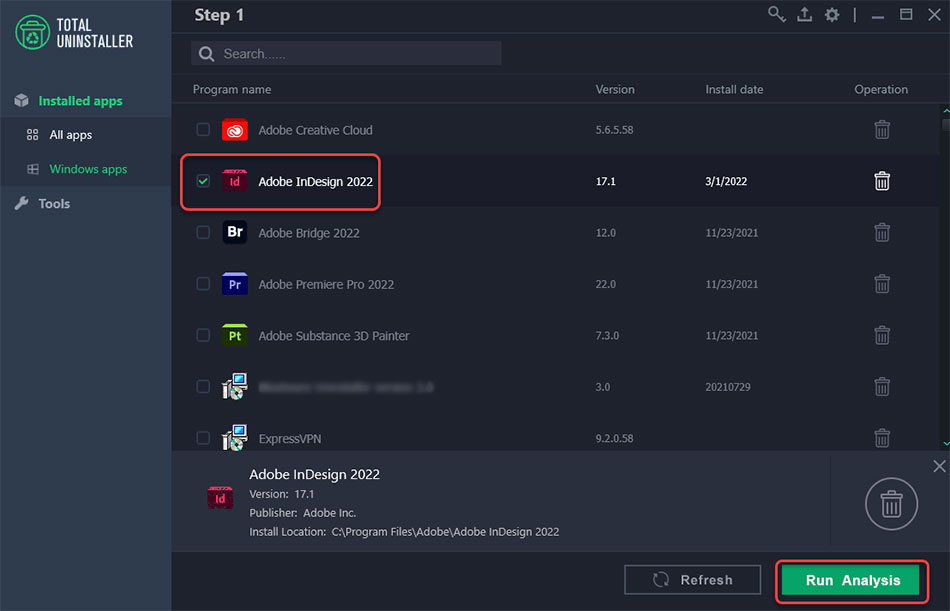This screenshot has width=950, height=611.
Task: Click the Installed apps cube icon
Action: pos(22,101)
